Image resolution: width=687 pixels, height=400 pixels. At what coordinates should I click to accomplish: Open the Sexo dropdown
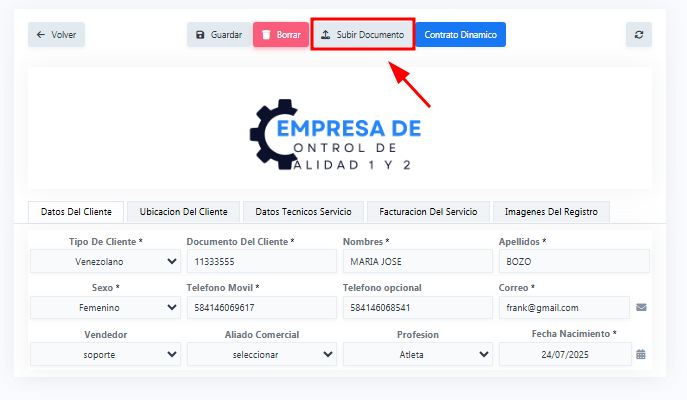[x=105, y=308]
